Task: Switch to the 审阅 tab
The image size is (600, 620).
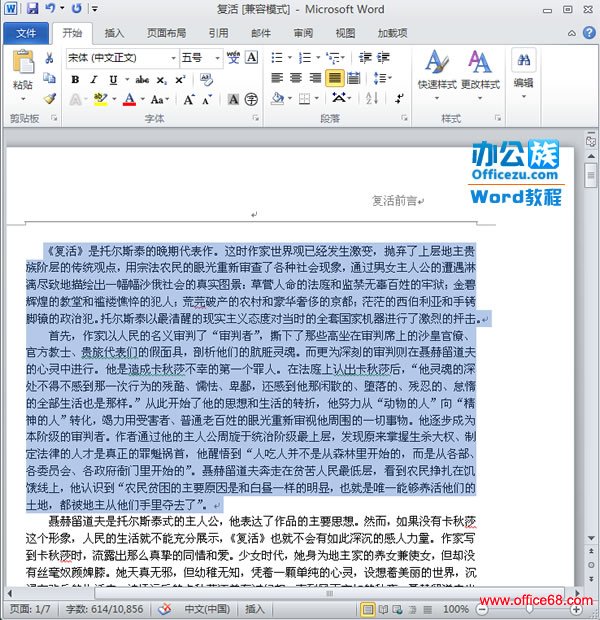Action: pos(303,33)
